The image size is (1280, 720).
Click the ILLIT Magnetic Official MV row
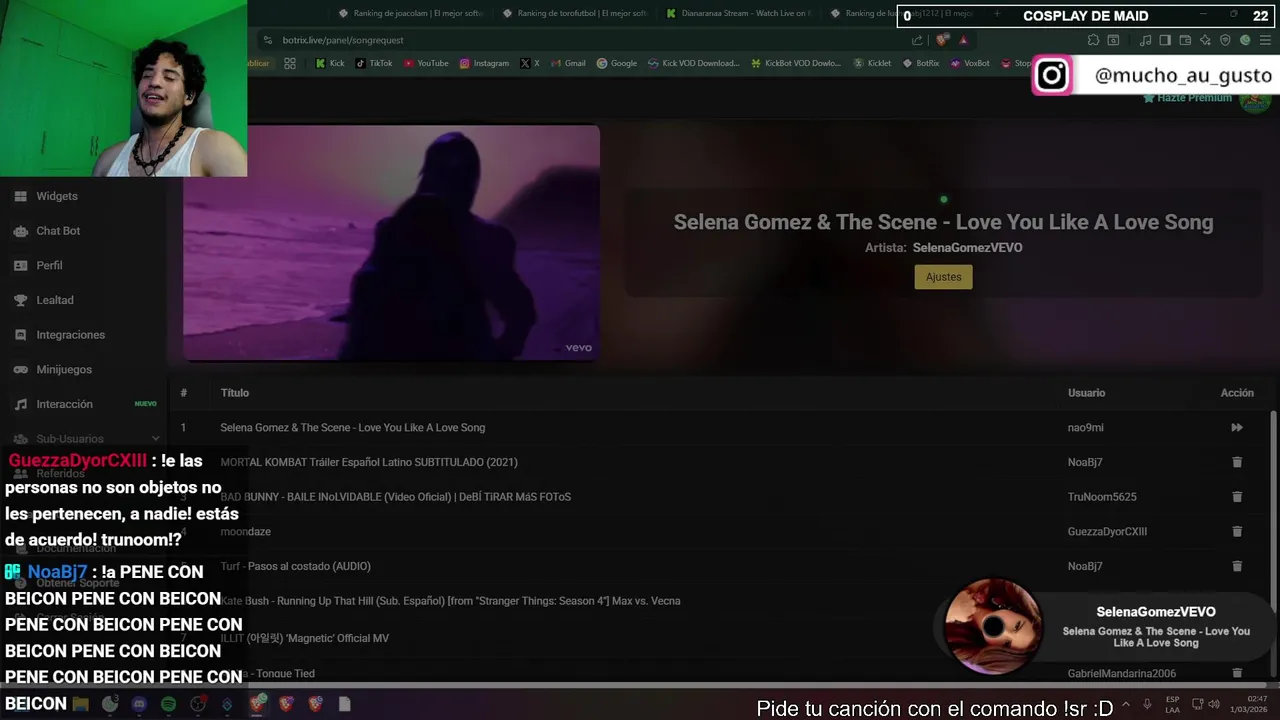pyautogui.click(x=720, y=638)
